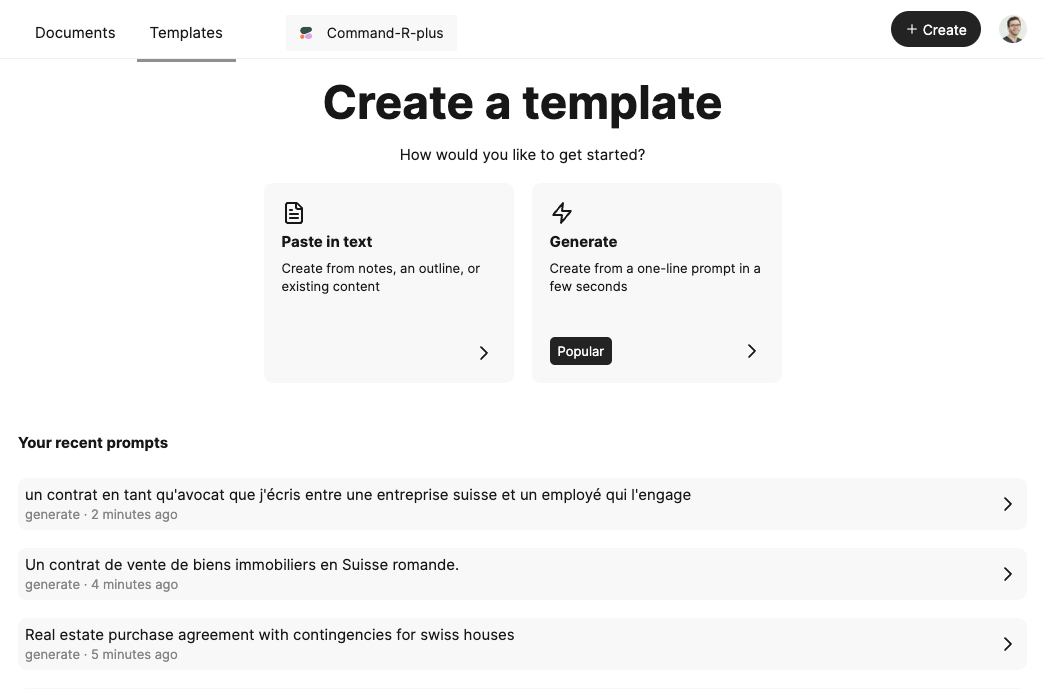Click the plus icon in Create button
Viewport: 1044px width, 689px height.
911,30
